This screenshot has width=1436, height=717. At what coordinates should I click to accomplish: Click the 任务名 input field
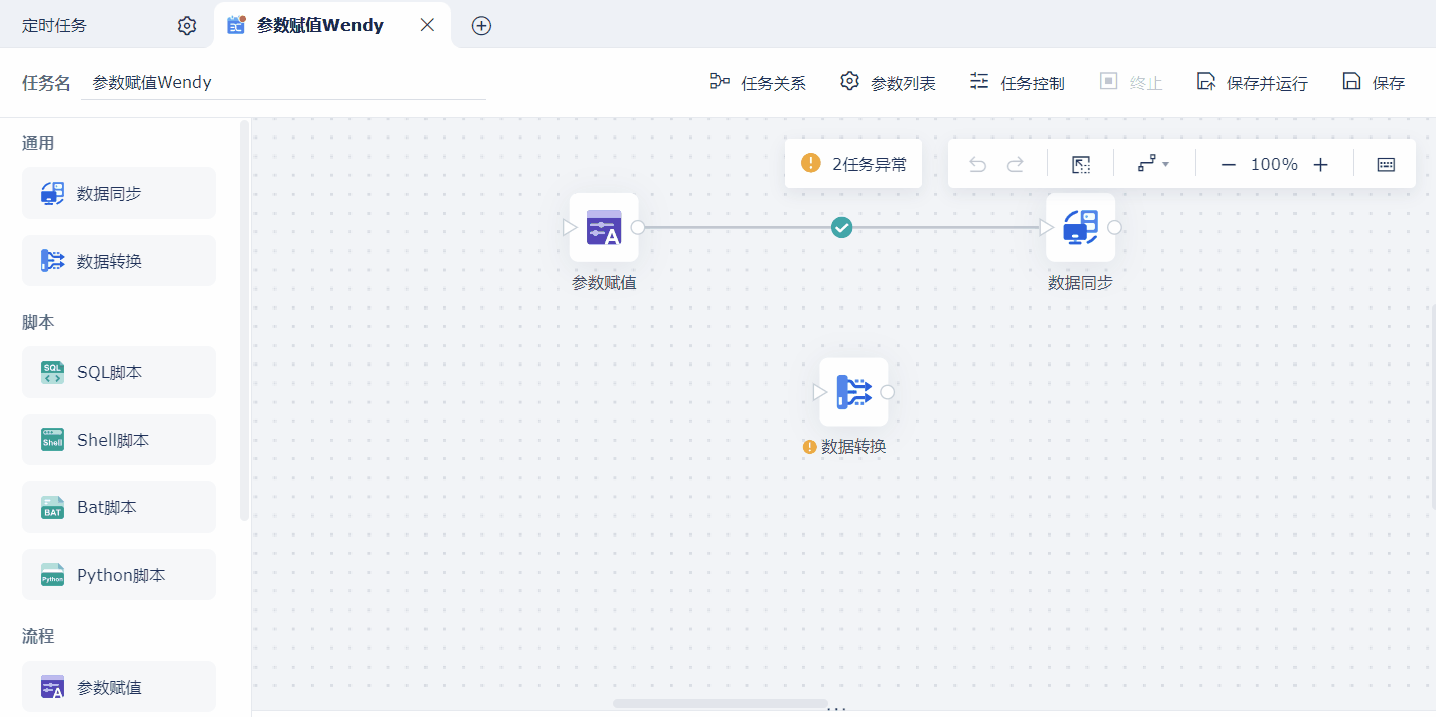click(283, 83)
